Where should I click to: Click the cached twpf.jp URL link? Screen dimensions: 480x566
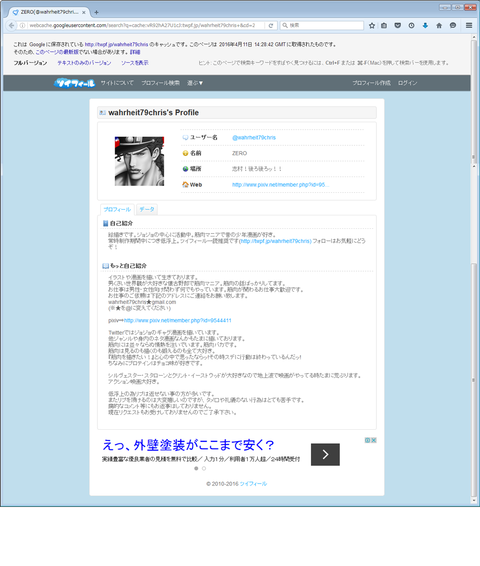pos(116,44)
